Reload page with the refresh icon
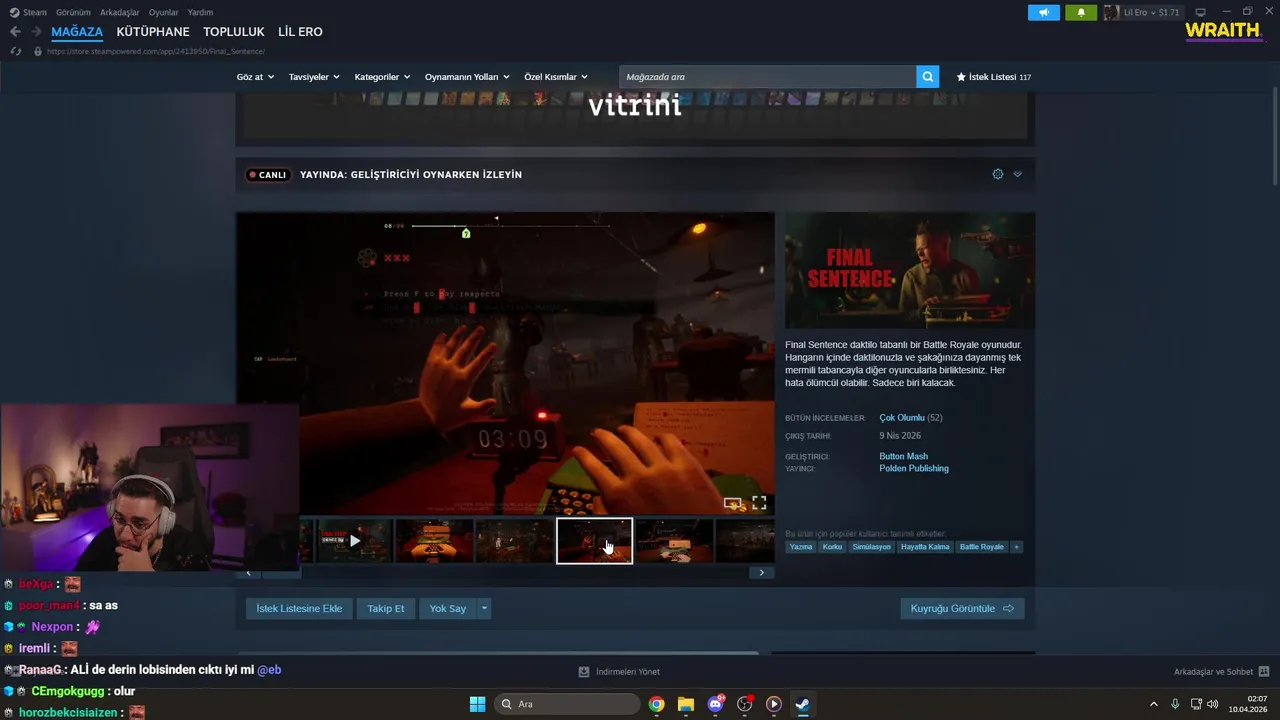 tap(15, 51)
